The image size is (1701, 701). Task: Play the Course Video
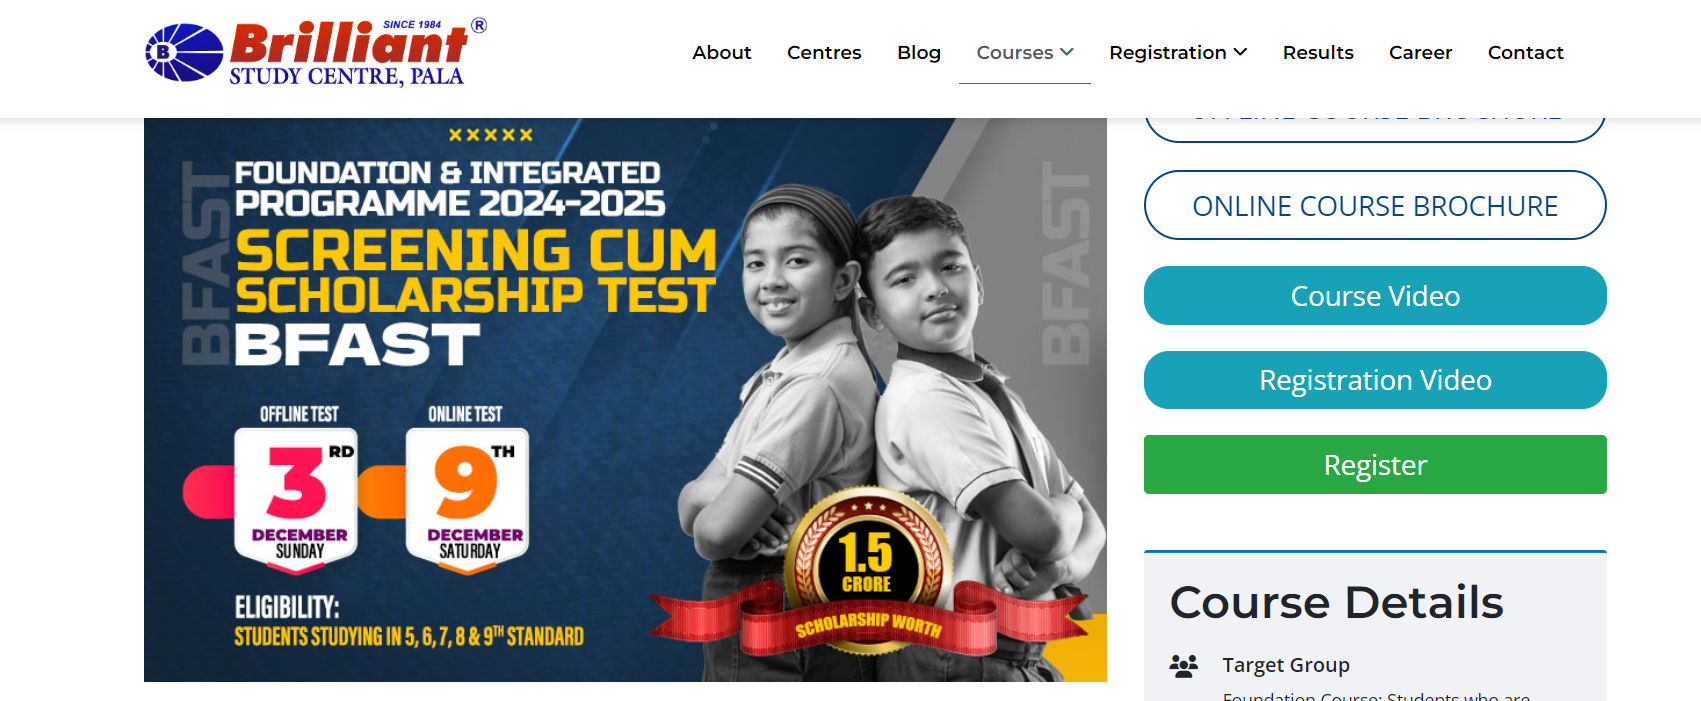pos(1375,296)
